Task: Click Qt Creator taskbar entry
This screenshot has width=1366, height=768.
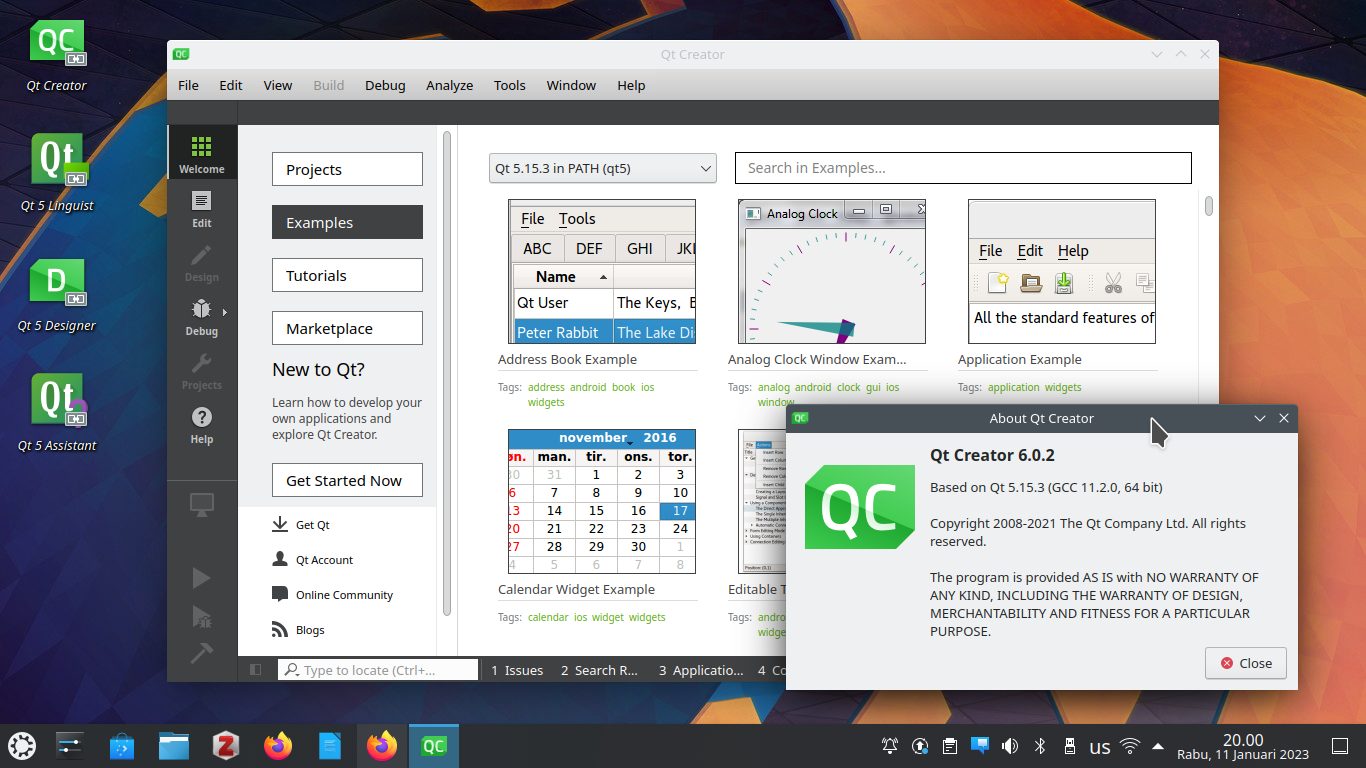Action: tap(434, 746)
